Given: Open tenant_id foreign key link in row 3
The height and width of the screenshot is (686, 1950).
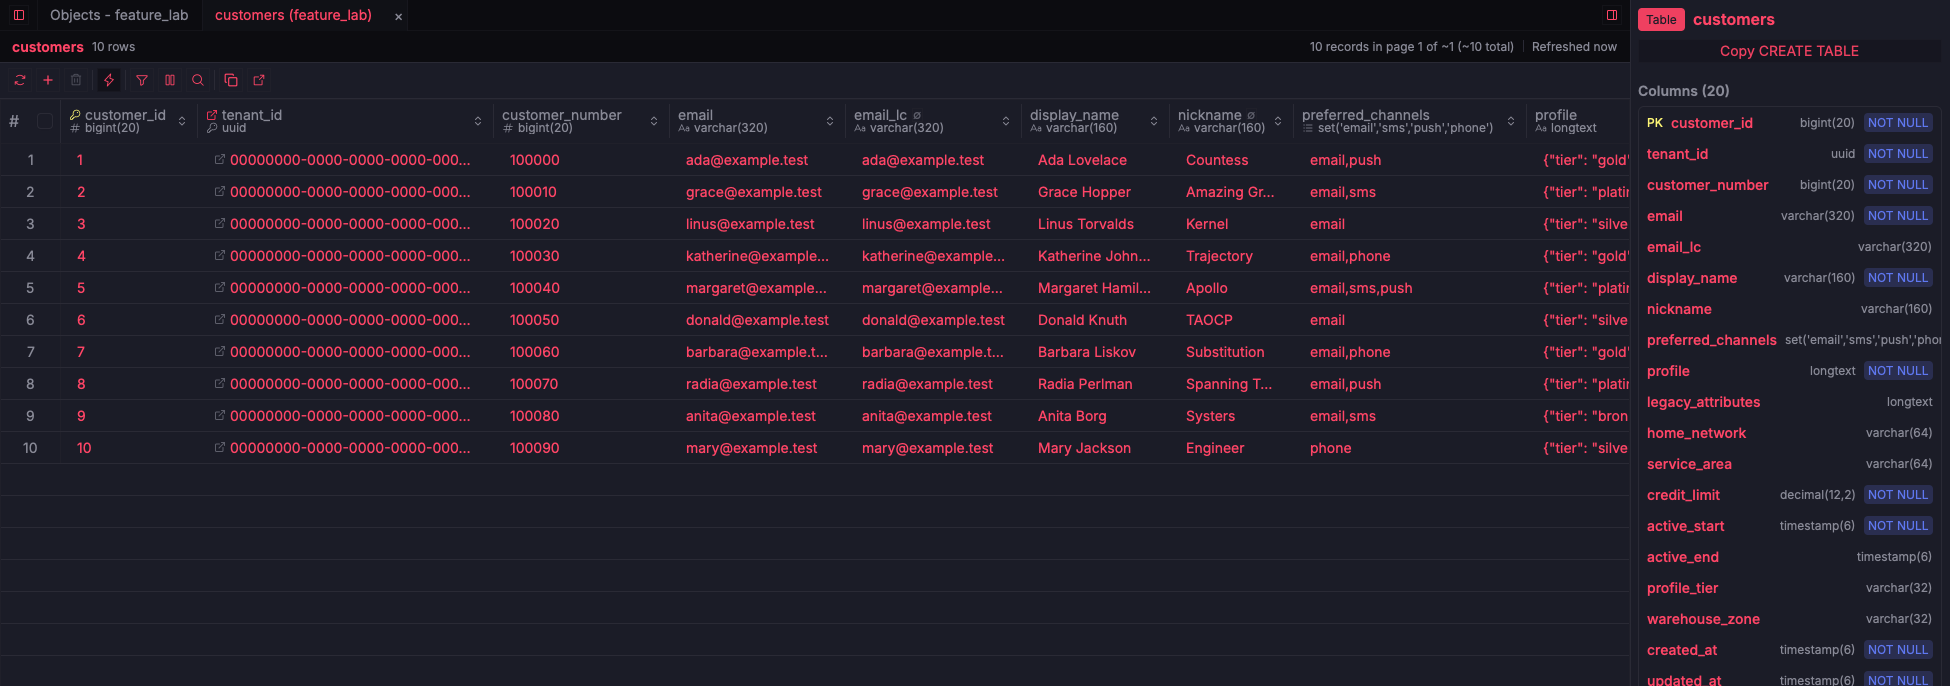Looking at the screenshot, I should [220, 224].
